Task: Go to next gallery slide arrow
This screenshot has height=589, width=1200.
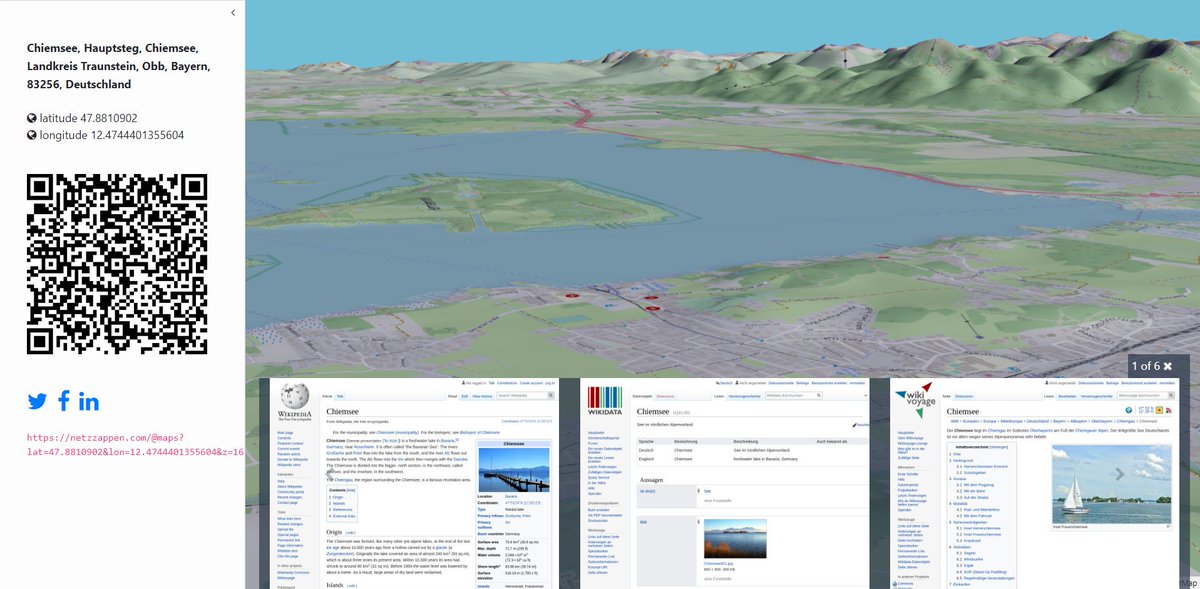Action: click(1119, 475)
